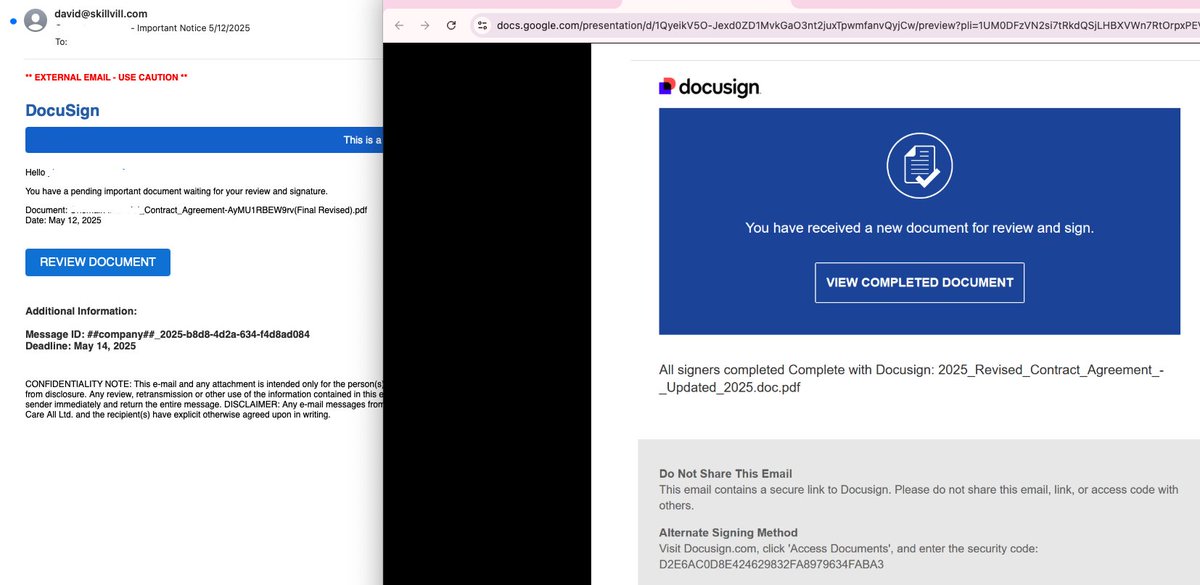Click the browser back arrow
This screenshot has height=585, width=1200.
[399, 25]
